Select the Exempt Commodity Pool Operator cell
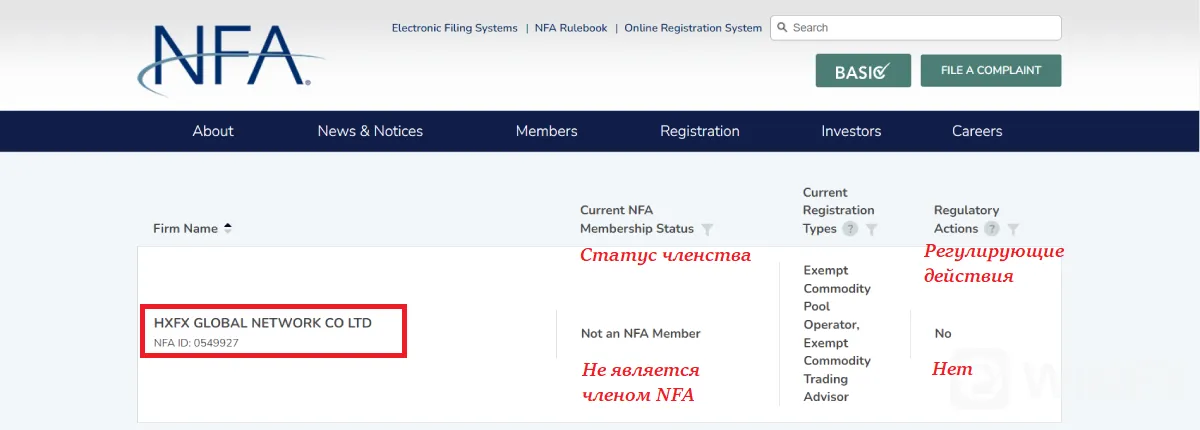Viewport: 1200px width, 430px height. (x=837, y=333)
